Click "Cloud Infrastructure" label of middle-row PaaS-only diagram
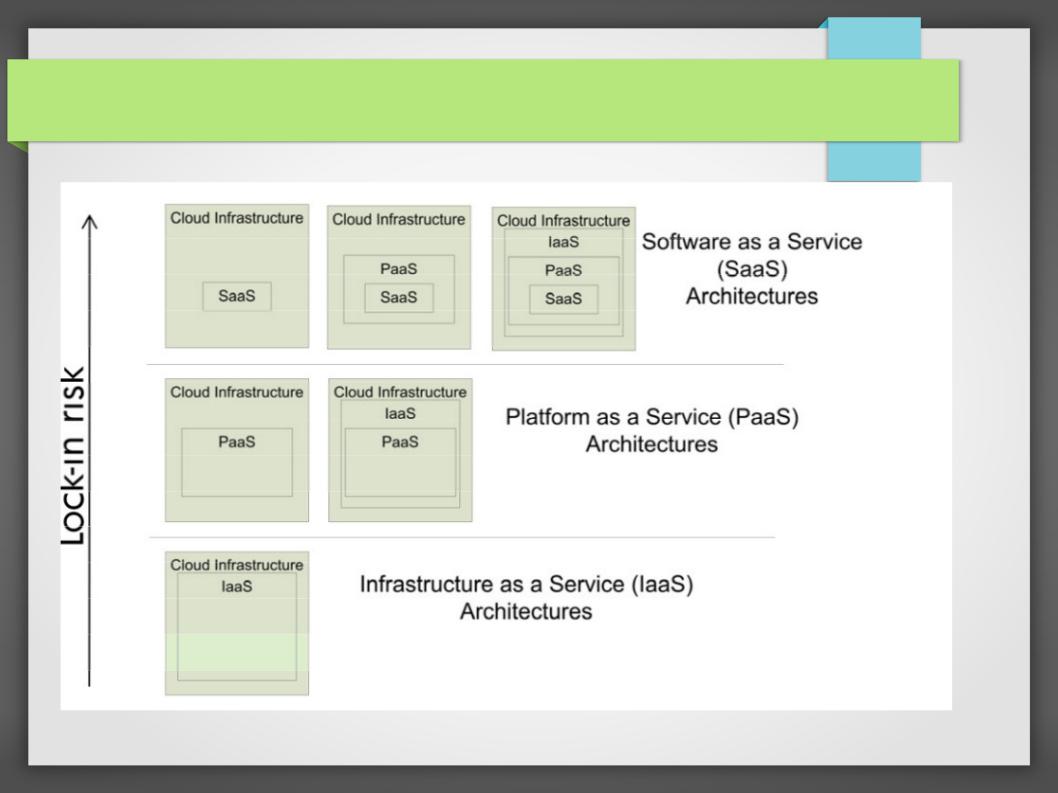The height and width of the screenshot is (793, 1058). (x=237, y=392)
